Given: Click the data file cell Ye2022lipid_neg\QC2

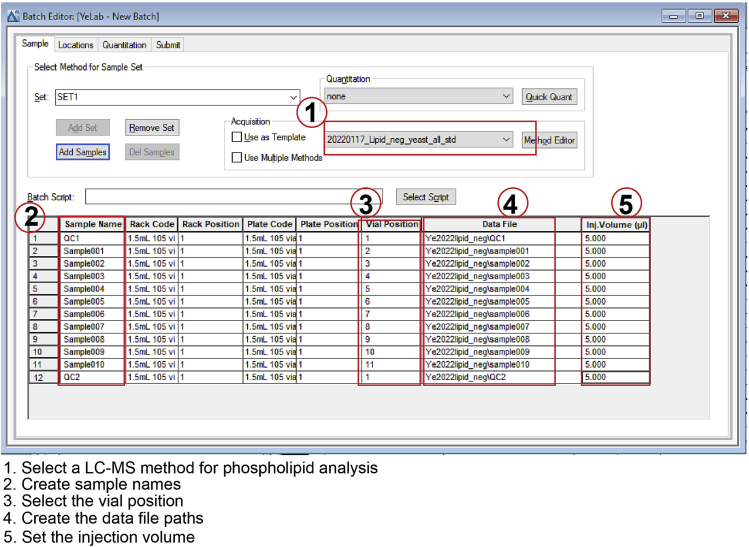Looking at the screenshot, I should [x=489, y=377].
